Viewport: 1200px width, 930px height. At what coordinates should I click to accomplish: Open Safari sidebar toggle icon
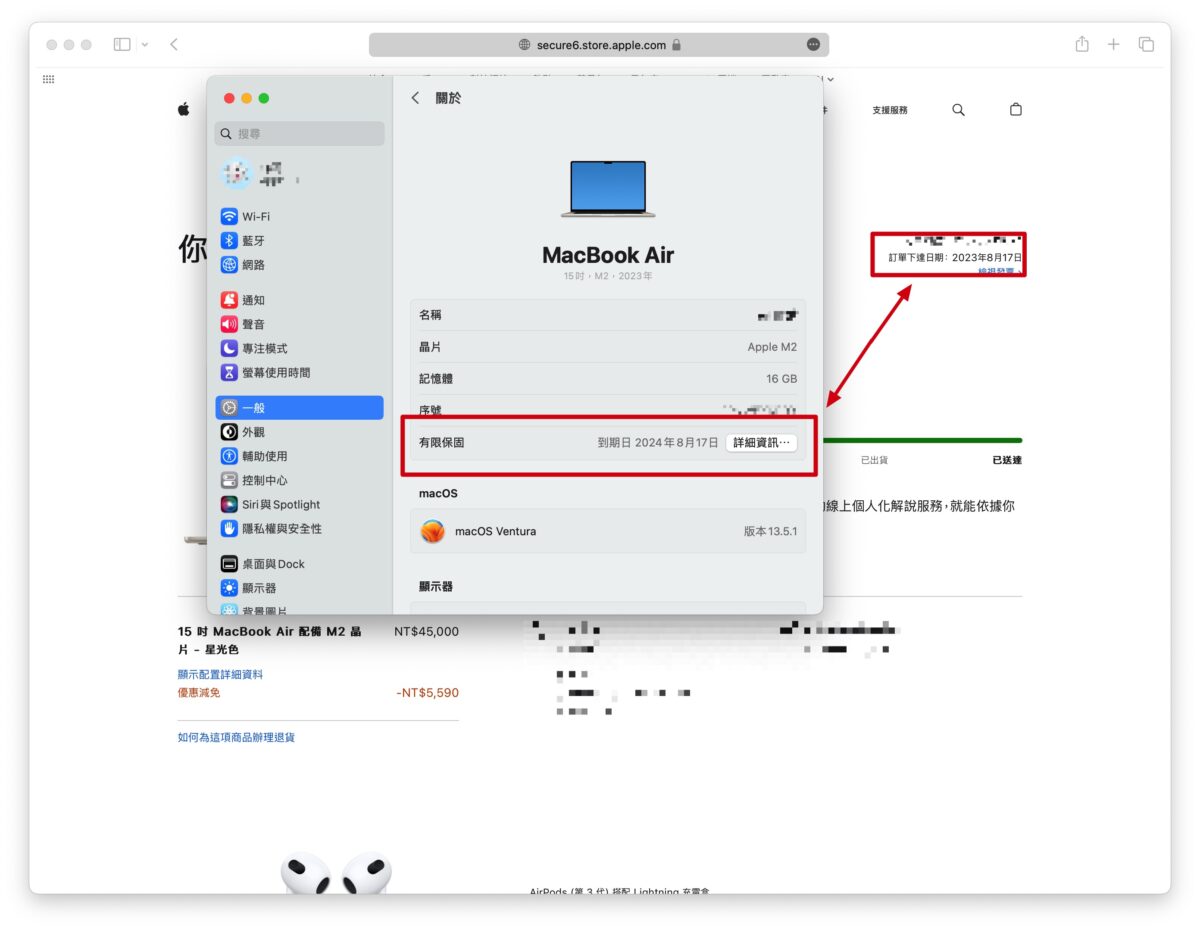point(122,44)
